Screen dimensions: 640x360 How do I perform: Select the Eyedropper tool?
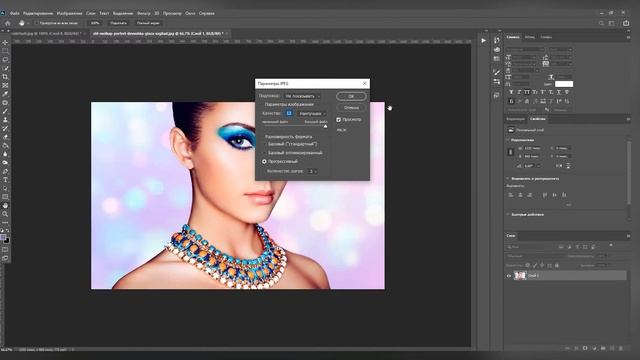tap(5, 94)
